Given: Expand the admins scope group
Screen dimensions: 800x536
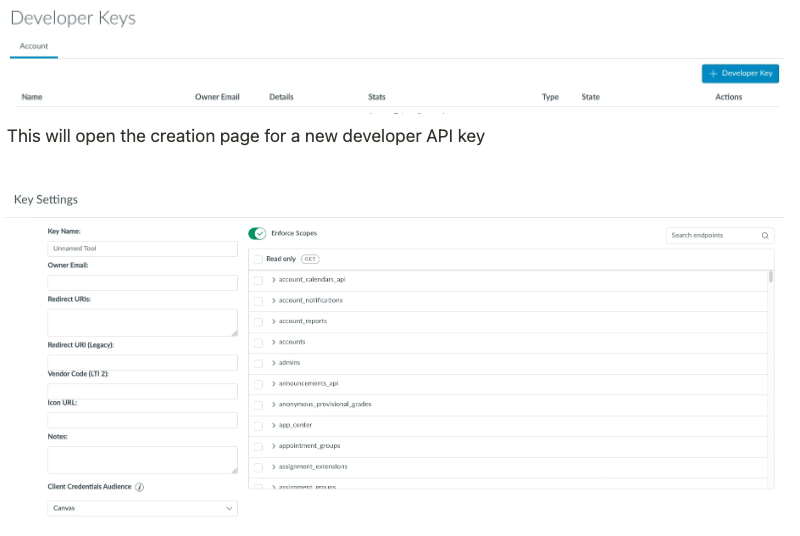Looking at the screenshot, I should pyautogui.click(x=273, y=363).
